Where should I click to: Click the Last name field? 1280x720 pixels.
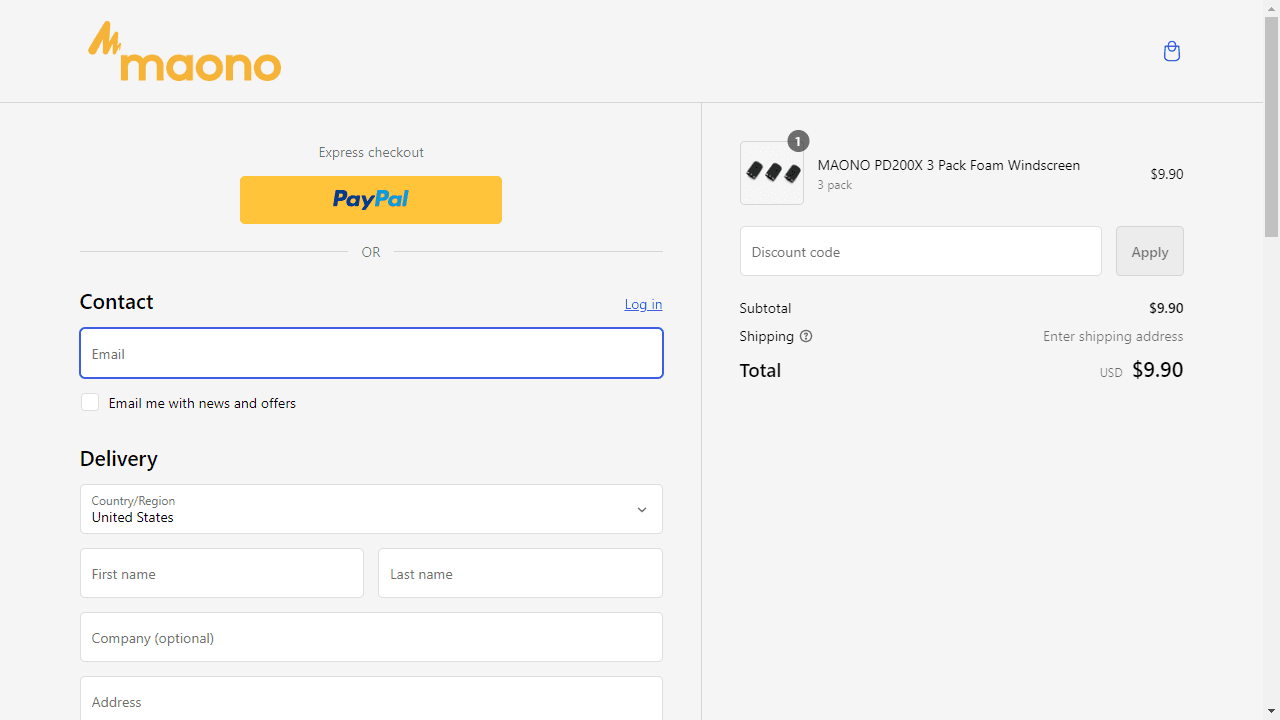click(520, 573)
